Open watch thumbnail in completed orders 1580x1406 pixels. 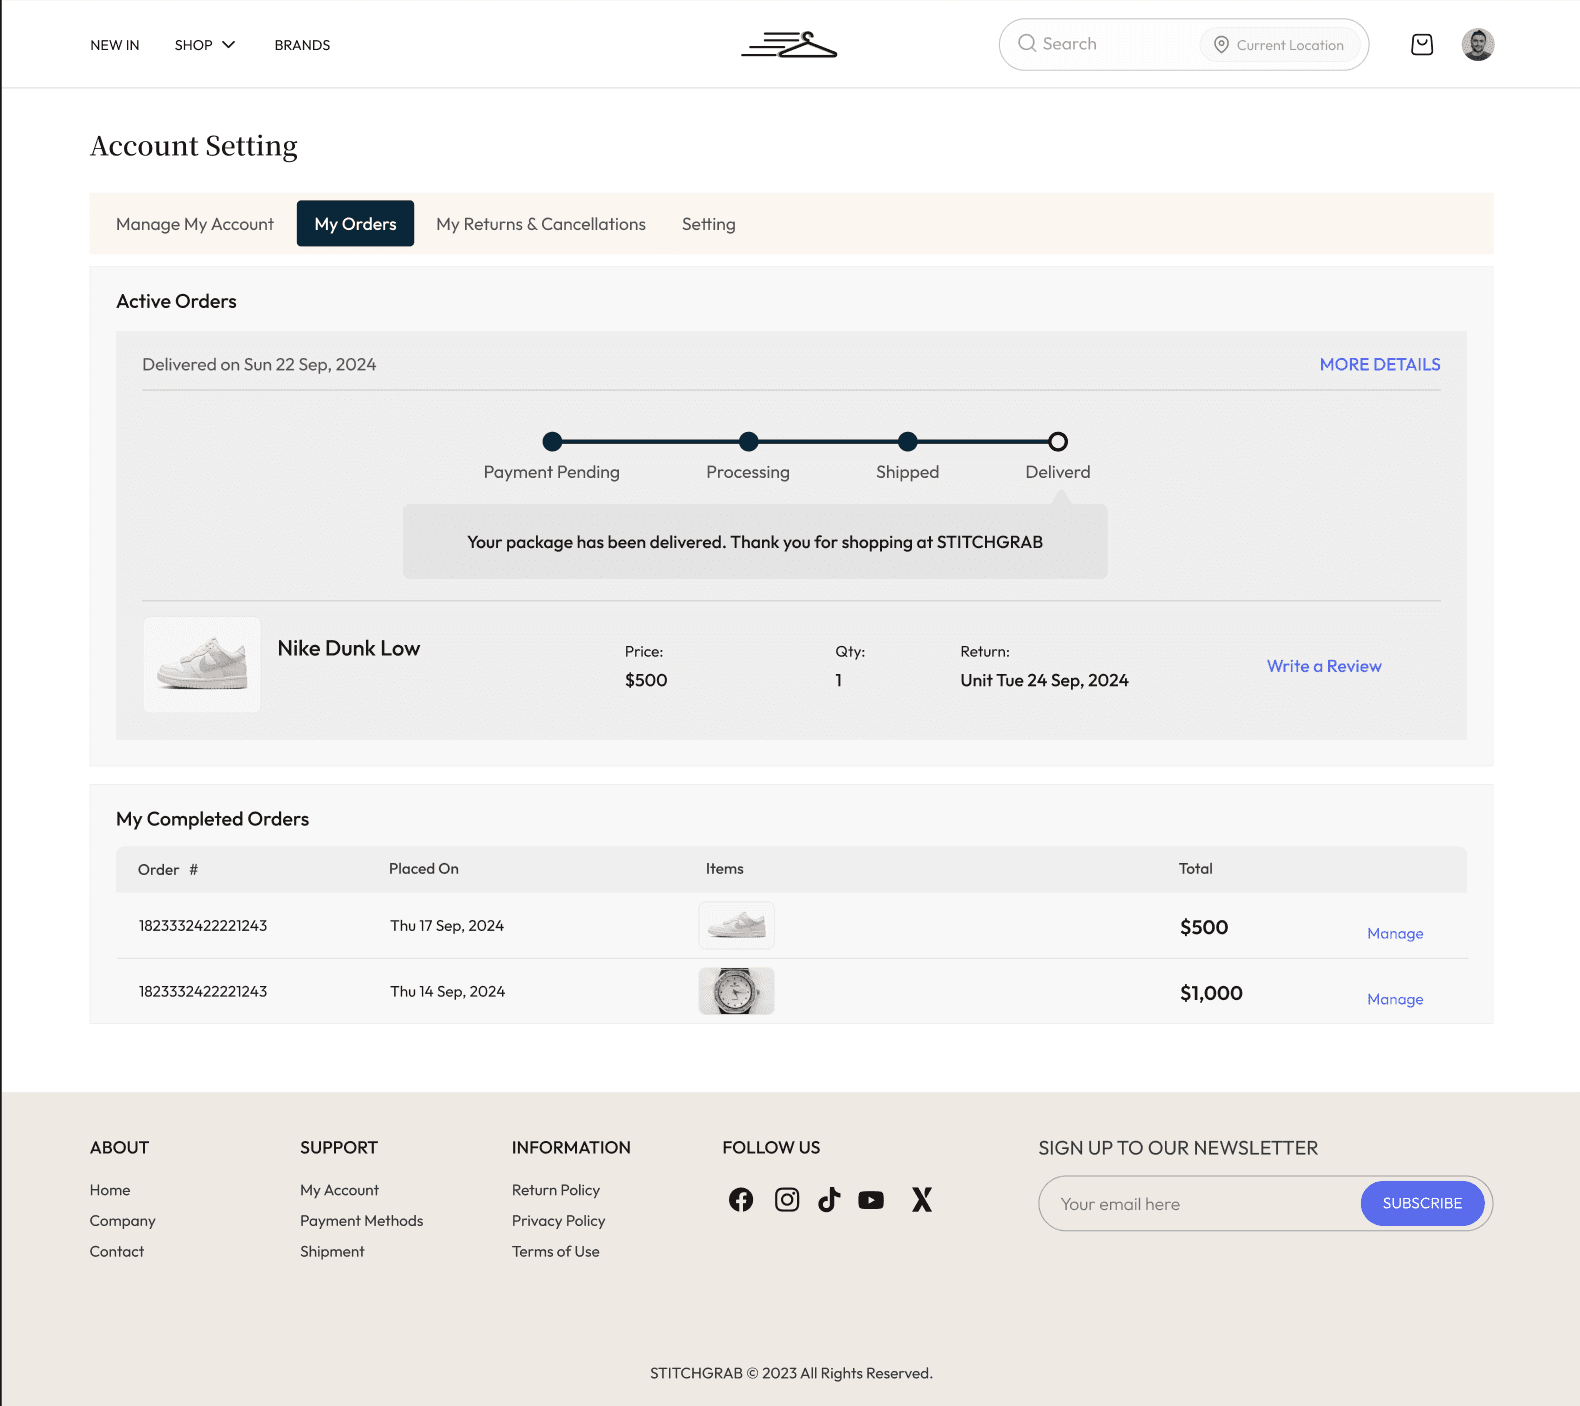coord(736,991)
